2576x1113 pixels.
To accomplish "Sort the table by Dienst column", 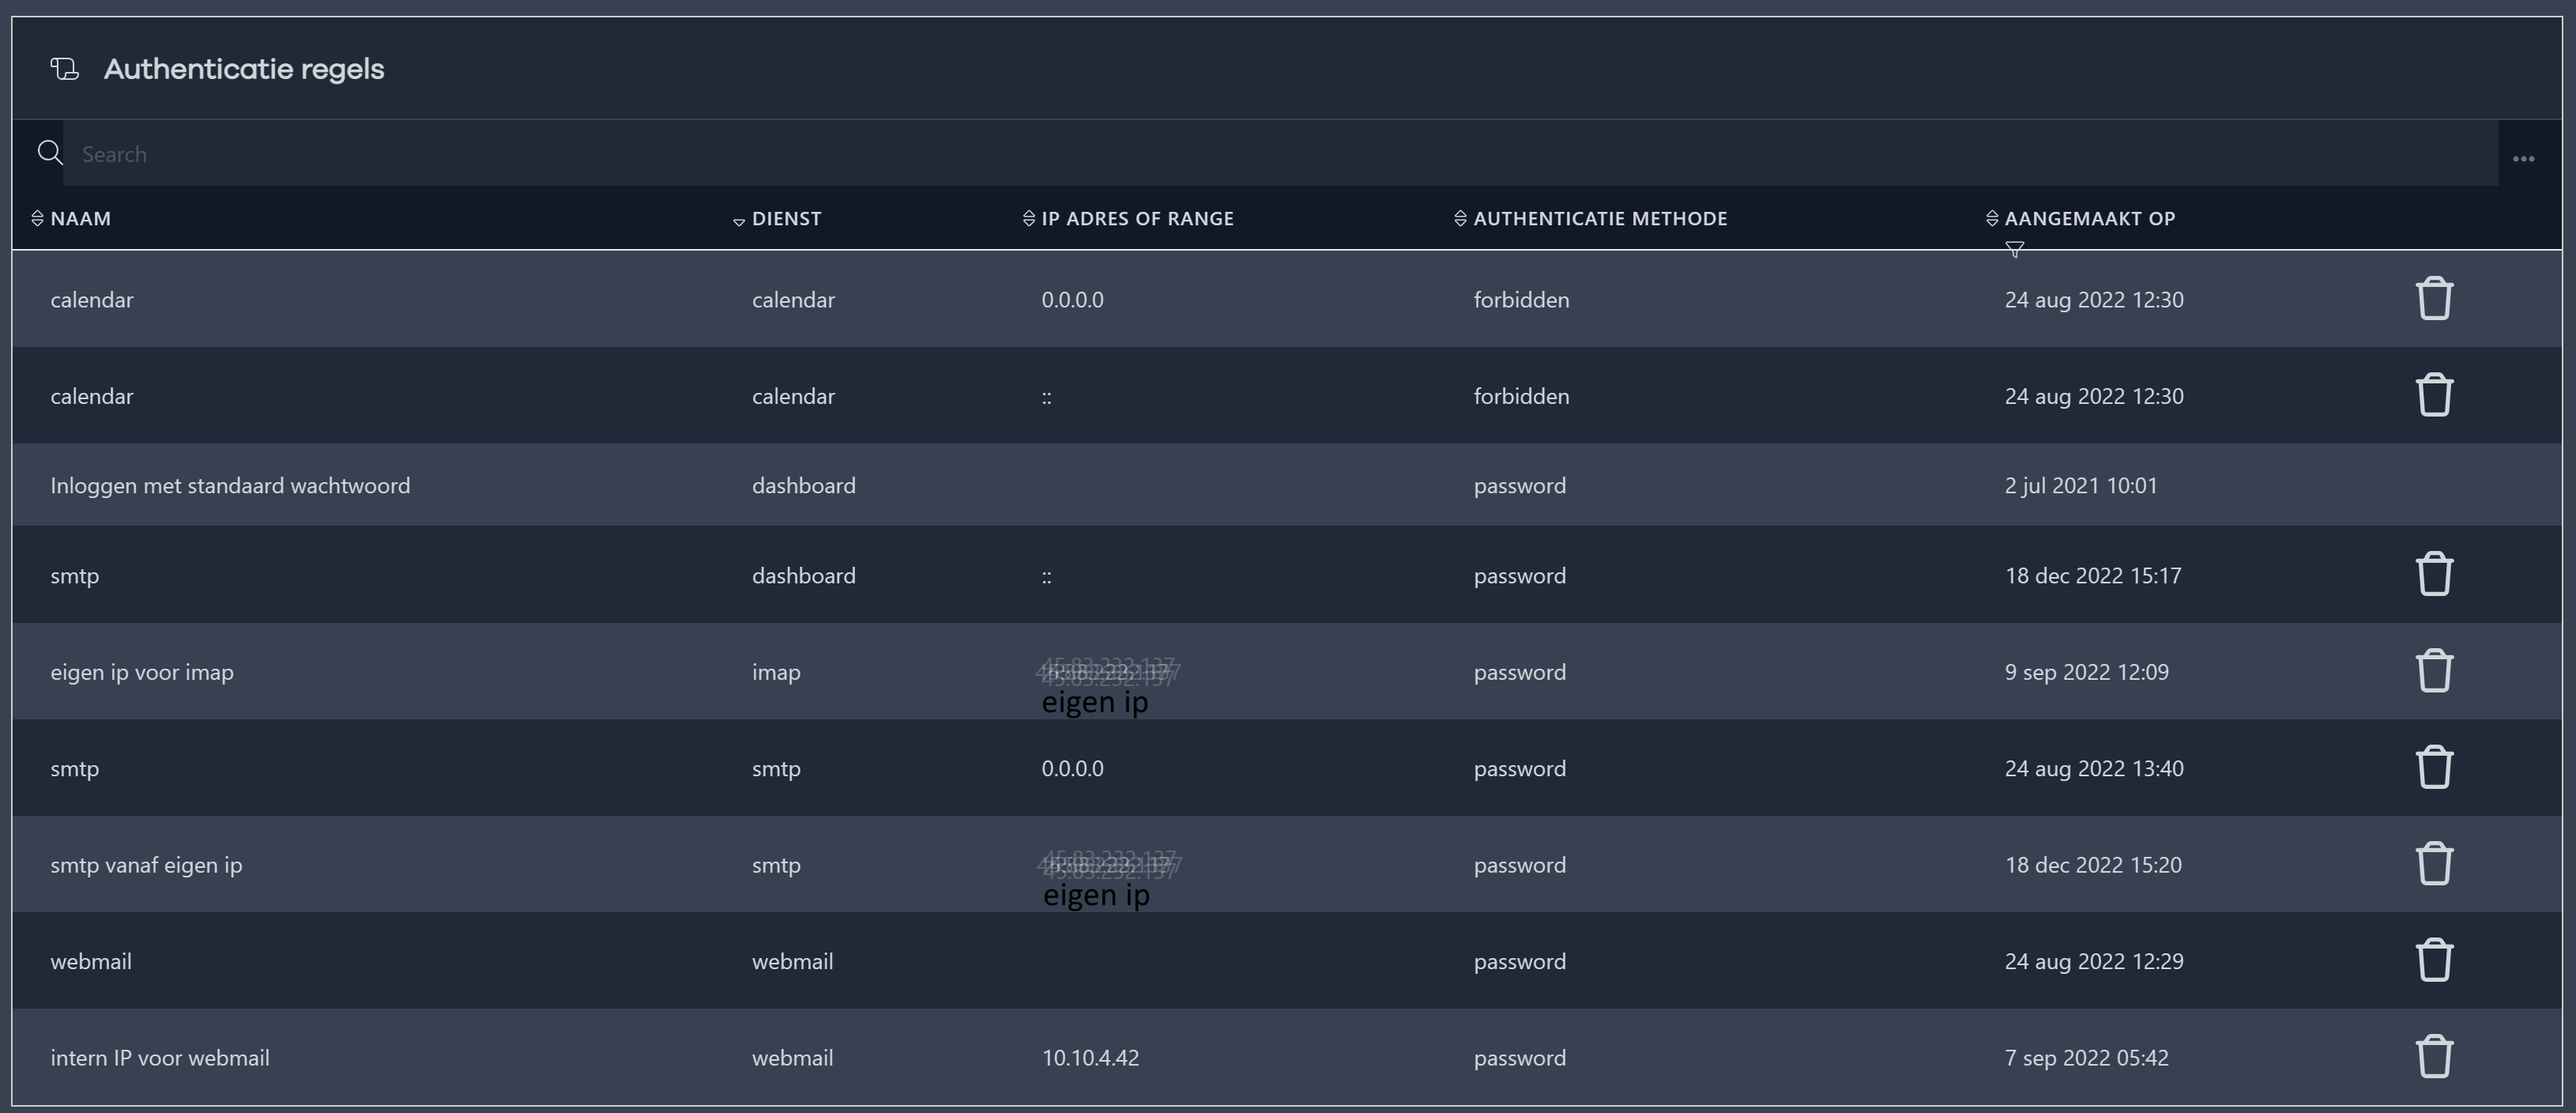I will [x=785, y=218].
